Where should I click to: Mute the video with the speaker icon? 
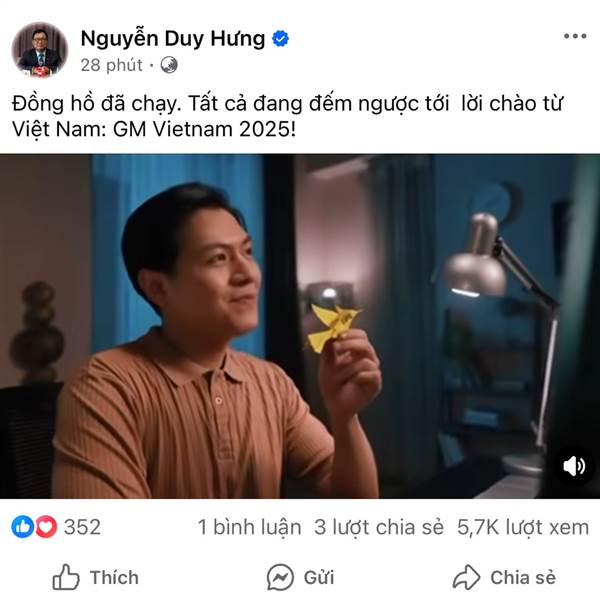point(574,466)
